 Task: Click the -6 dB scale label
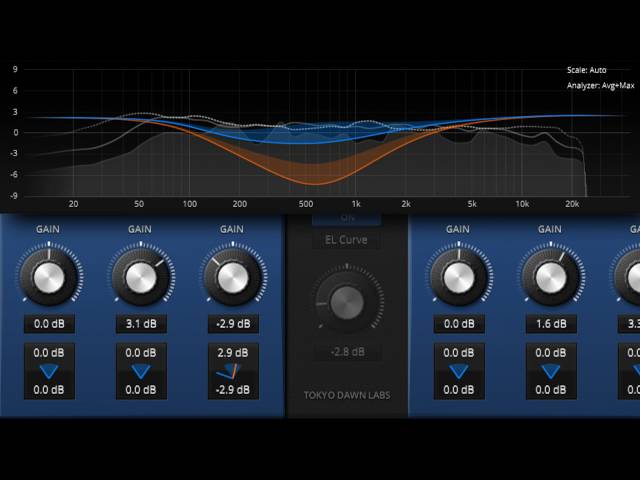pyautogui.click(x=14, y=175)
